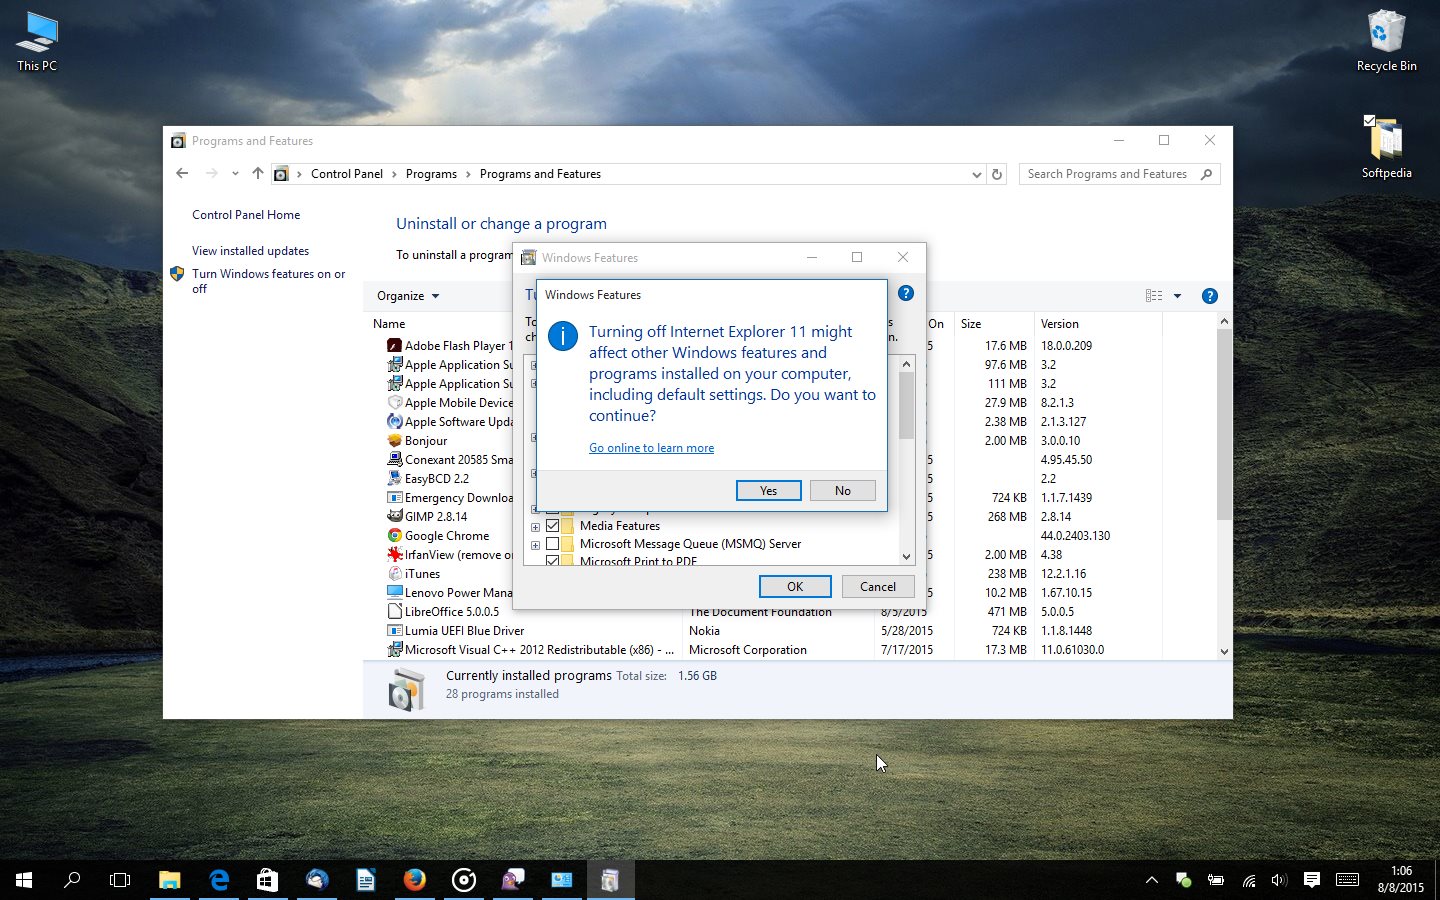
Task: Expand the address bar history dropdown
Action: (977, 174)
